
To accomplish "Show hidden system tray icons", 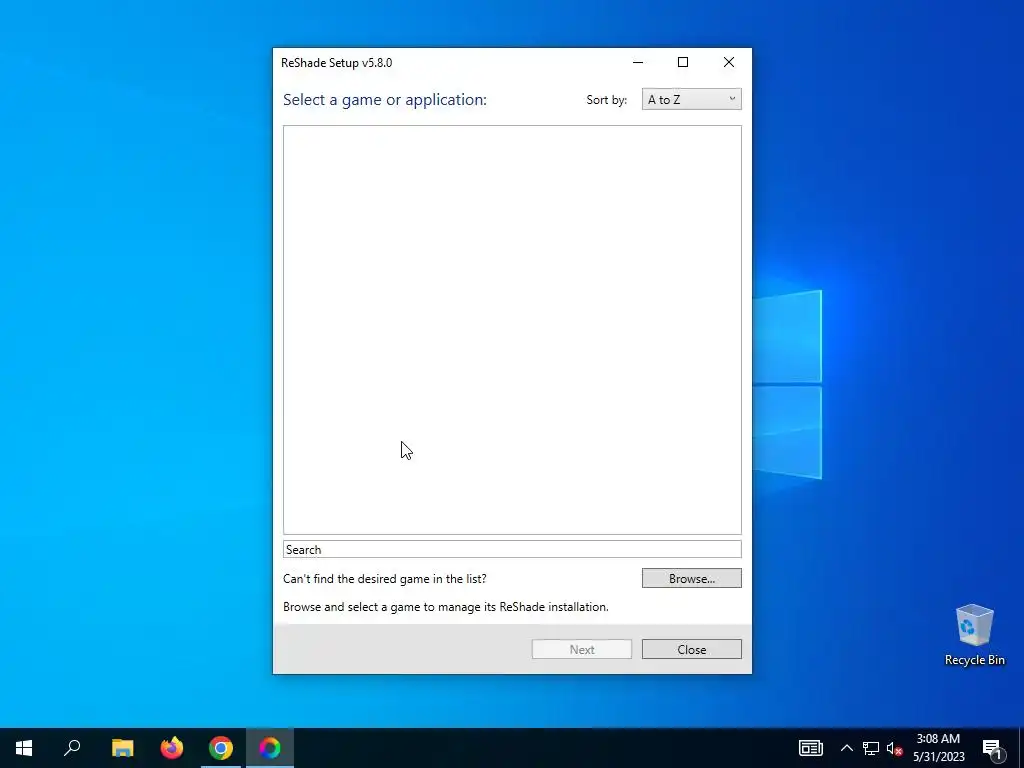I will click(846, 748).
